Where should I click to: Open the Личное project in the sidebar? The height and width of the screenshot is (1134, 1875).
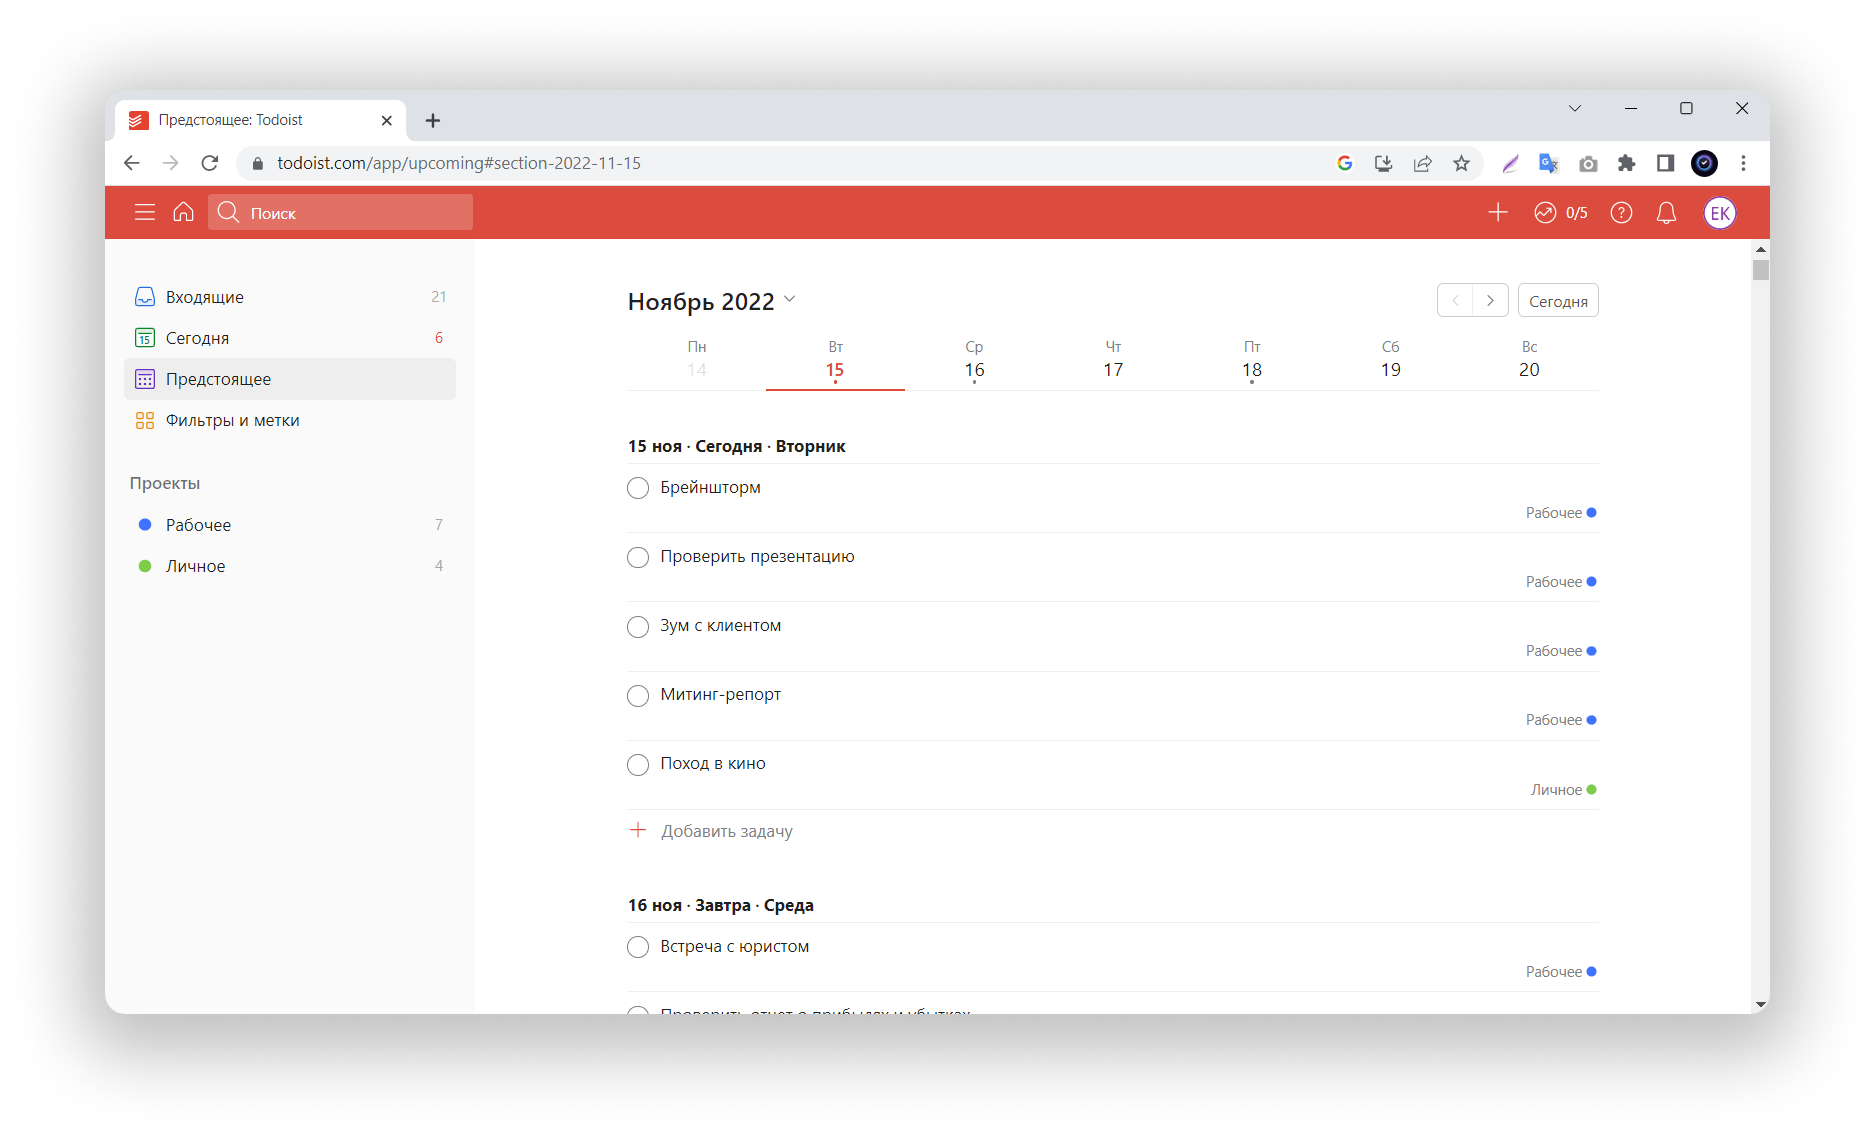[x=290, y=566]
